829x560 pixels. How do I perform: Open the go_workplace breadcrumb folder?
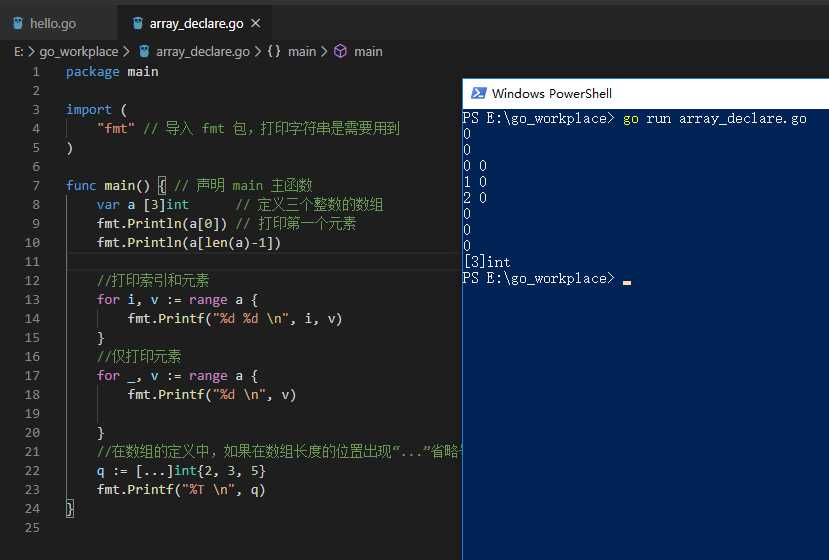(x=79, y=51)
